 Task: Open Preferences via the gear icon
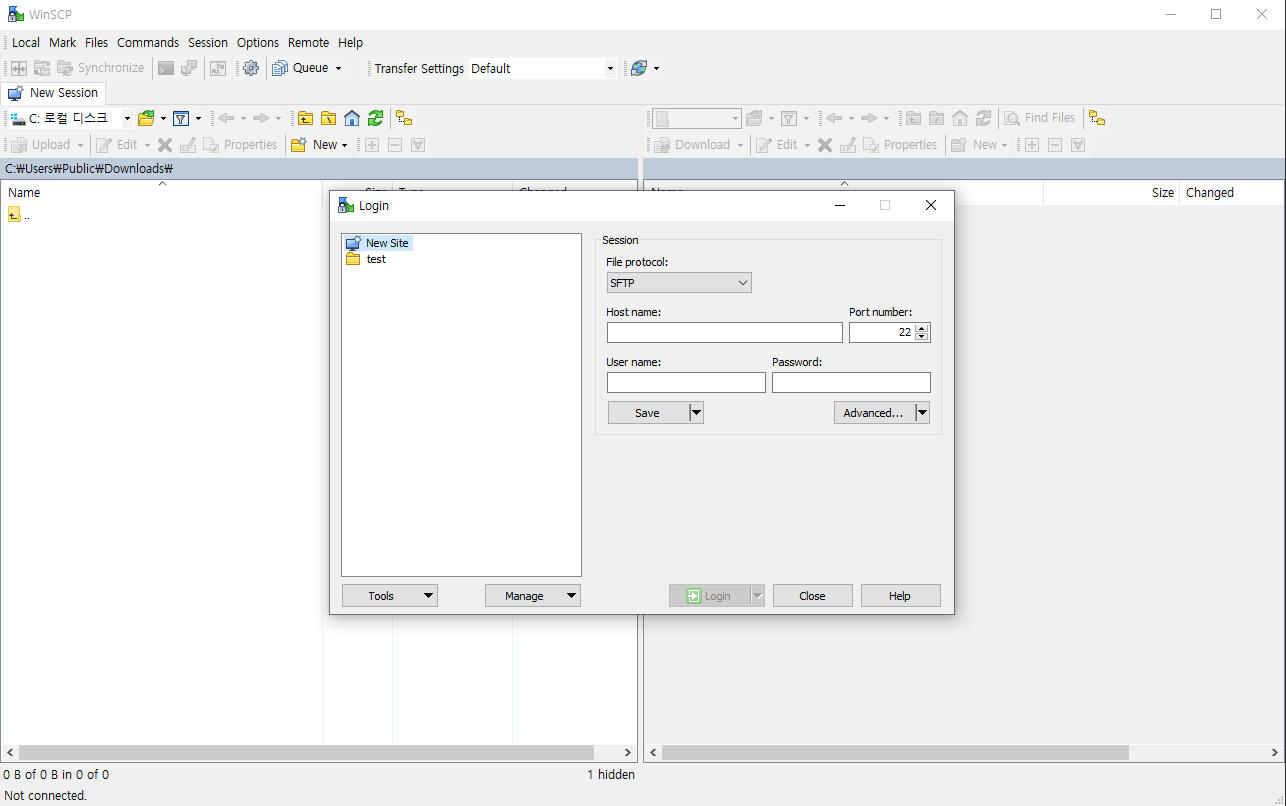pos(251,68)
